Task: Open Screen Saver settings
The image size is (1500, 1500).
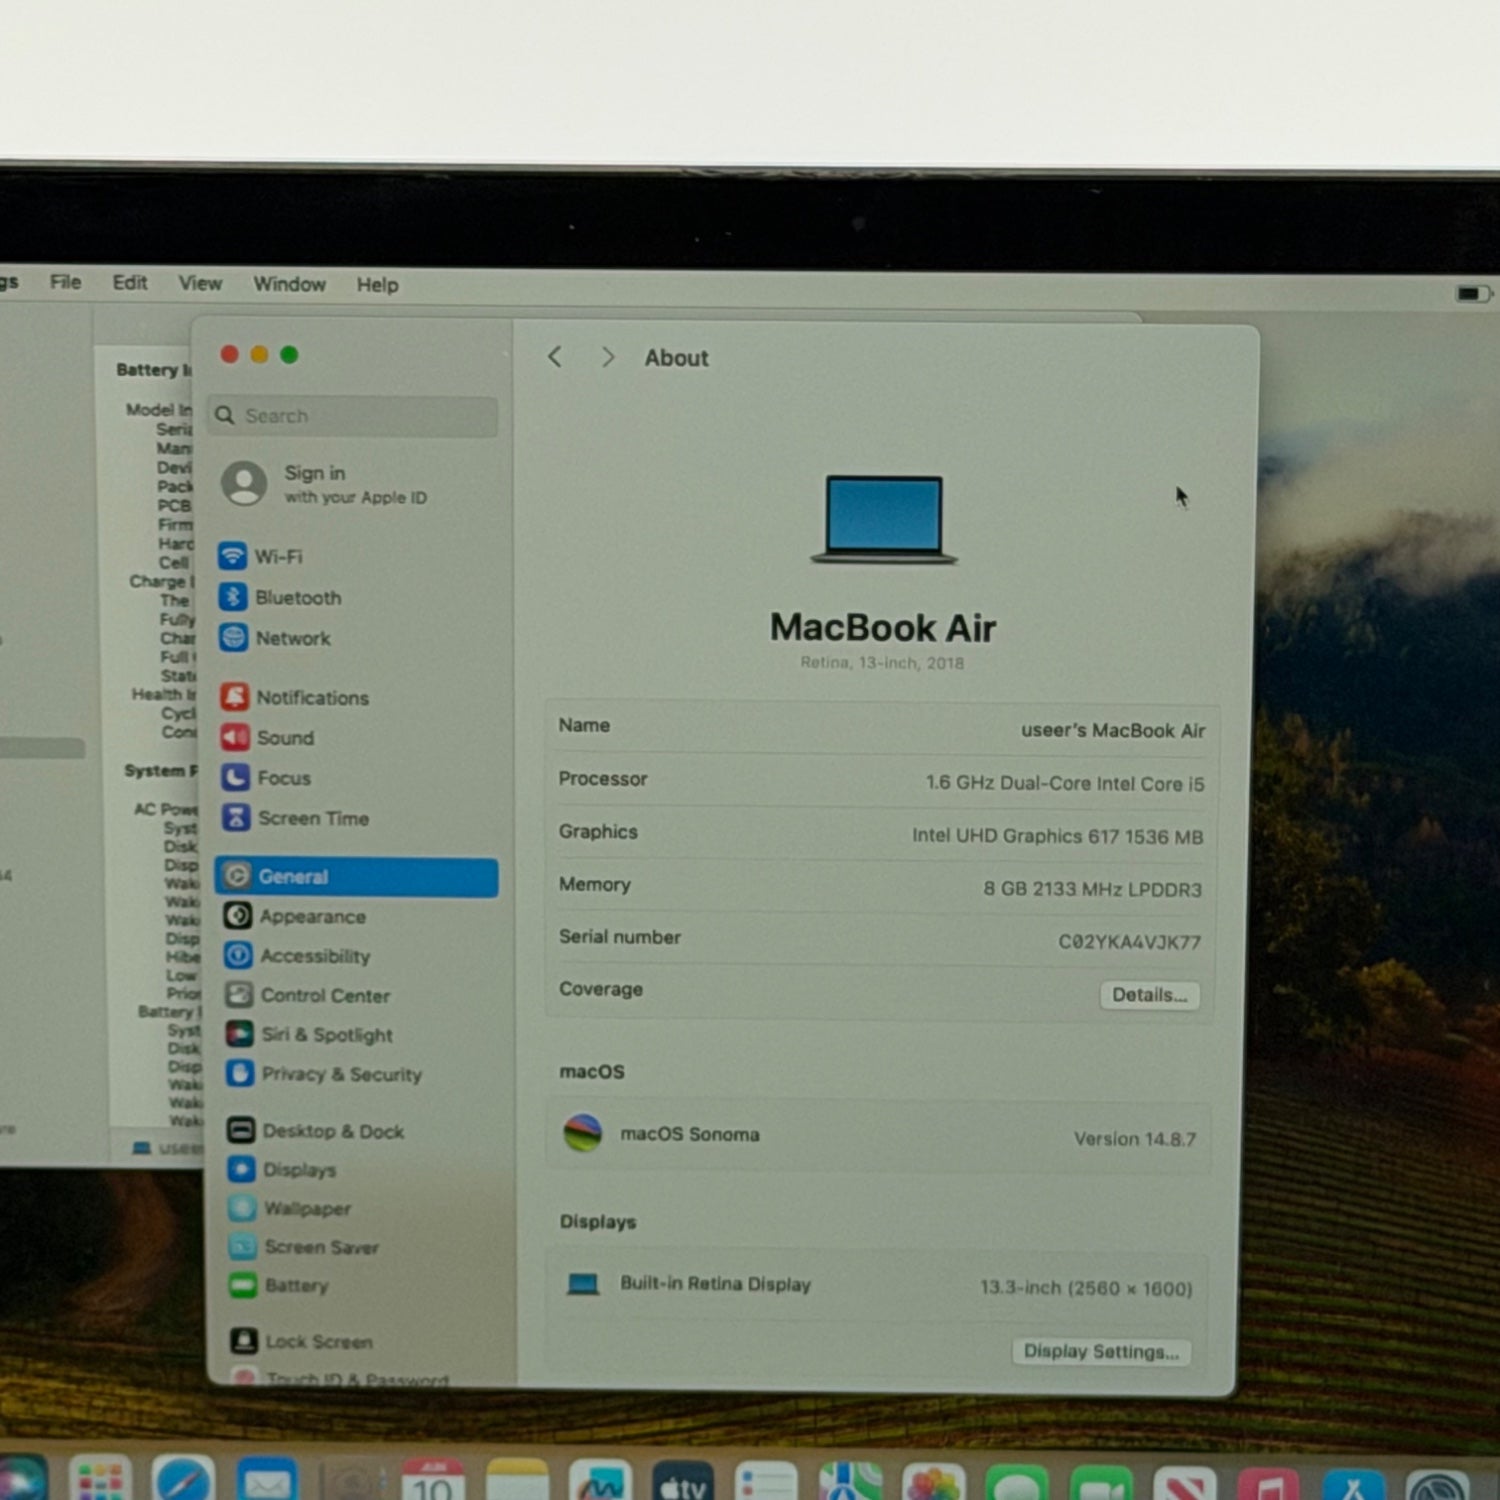Action: point(304,1247)
